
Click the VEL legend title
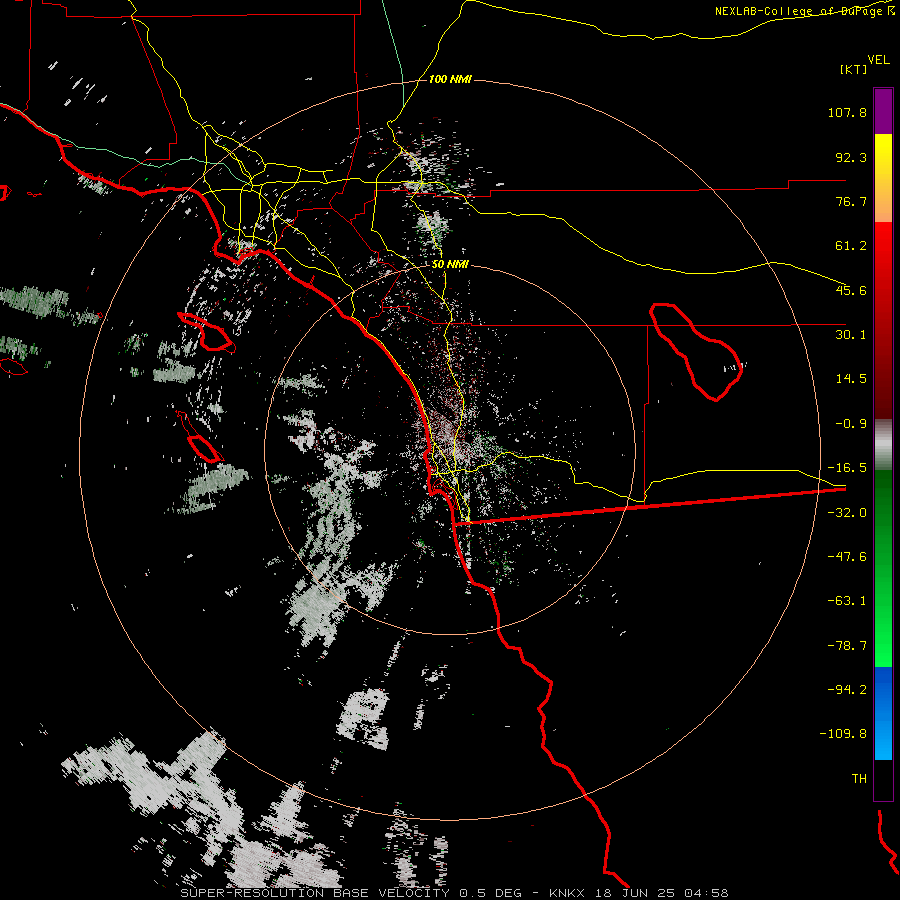click(x=878, y=60)
